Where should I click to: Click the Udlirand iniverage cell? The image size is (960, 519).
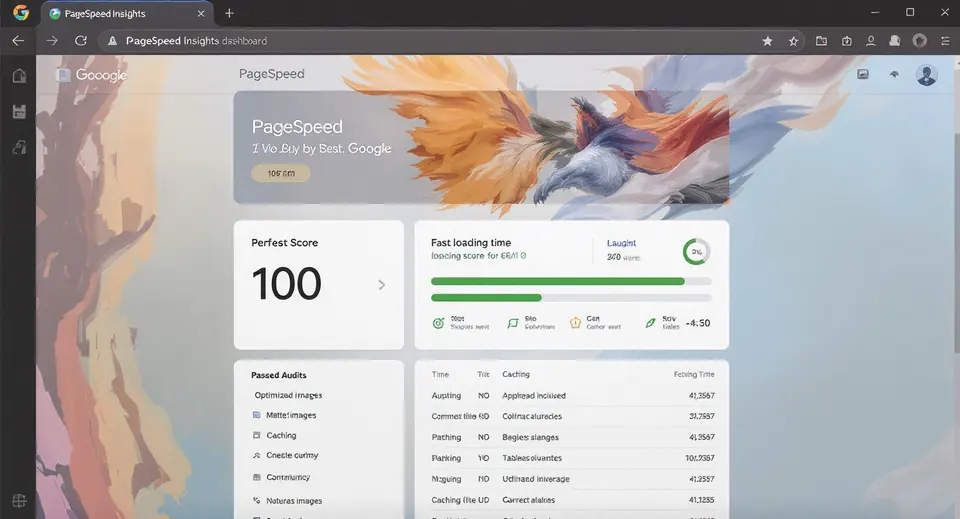pyautogui.click(x=536, y=479)
